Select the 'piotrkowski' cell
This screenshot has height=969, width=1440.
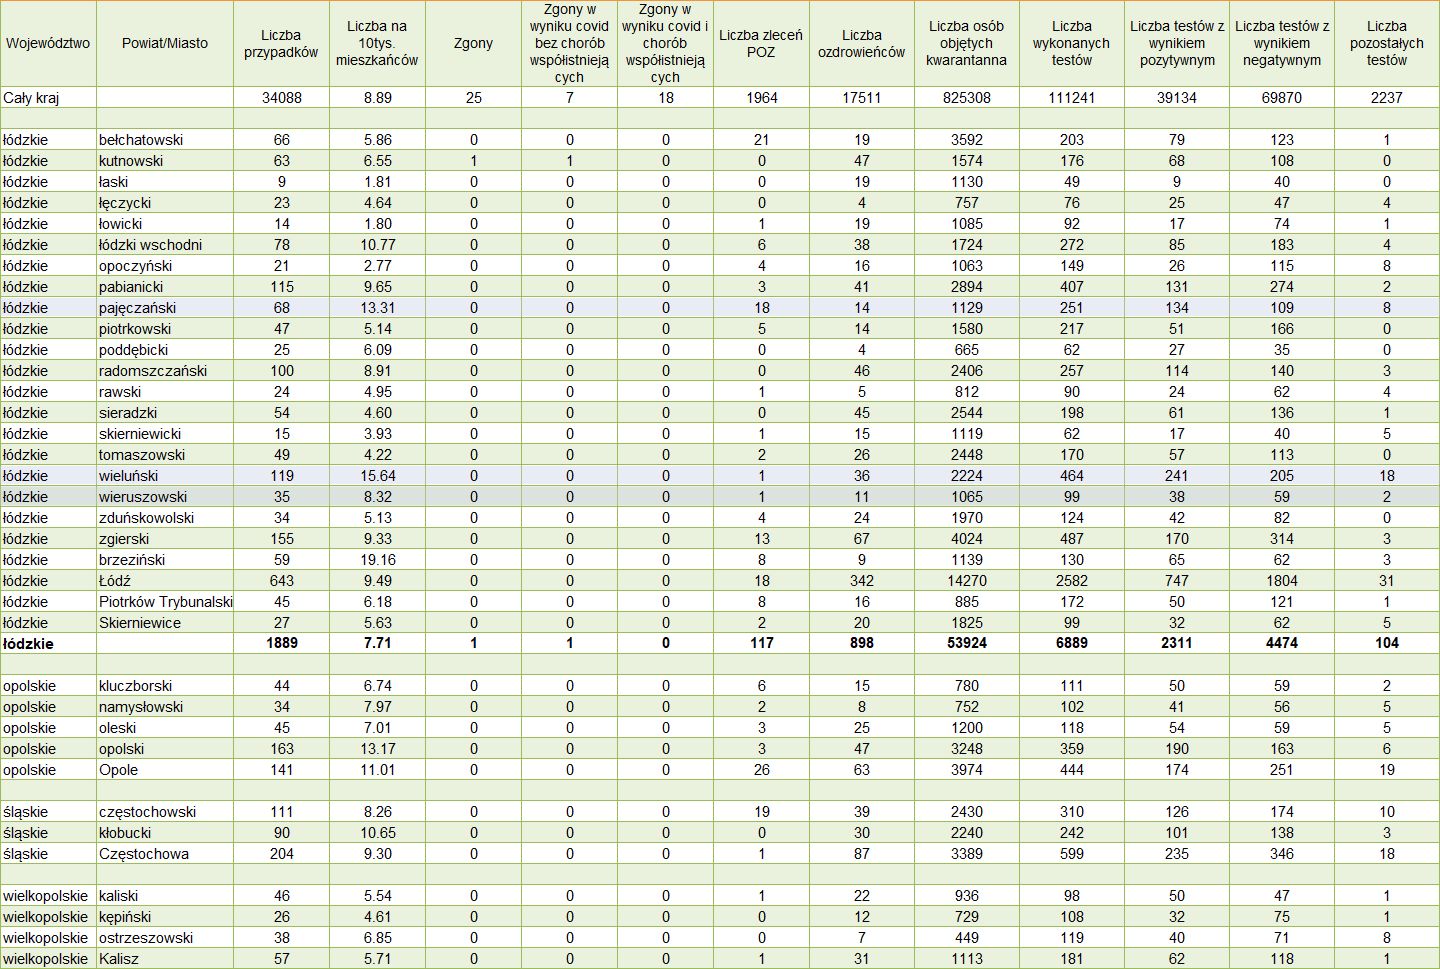click(165, 329)
